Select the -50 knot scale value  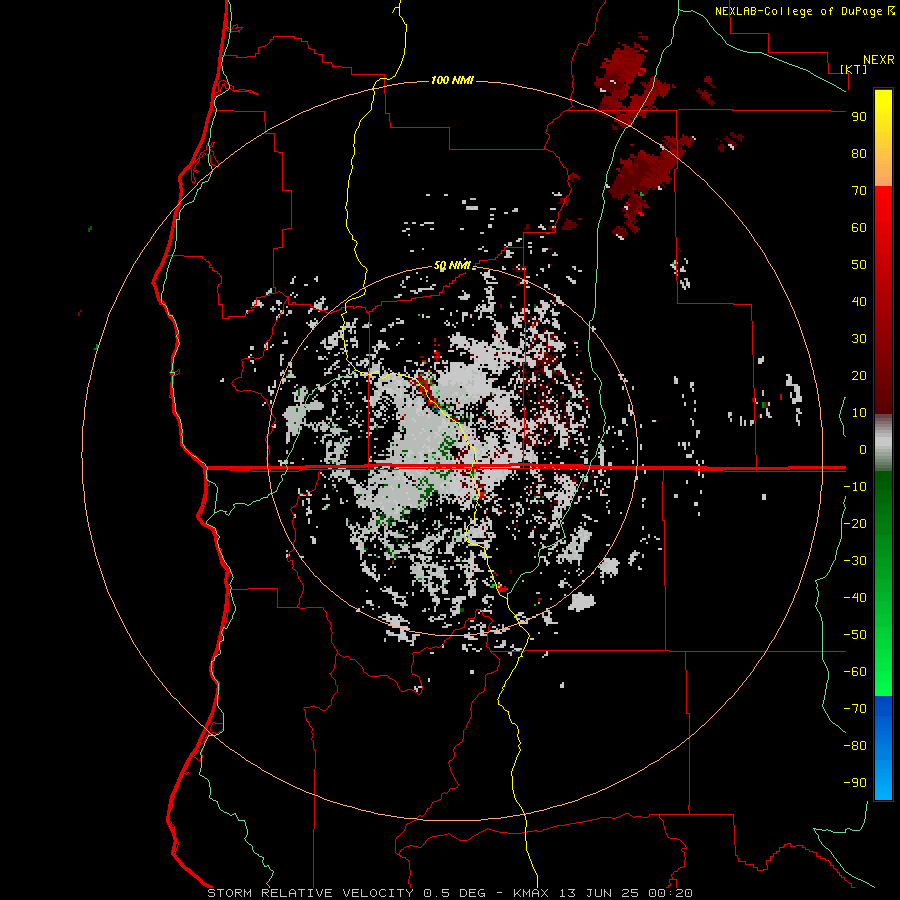[x=855, y=635]
